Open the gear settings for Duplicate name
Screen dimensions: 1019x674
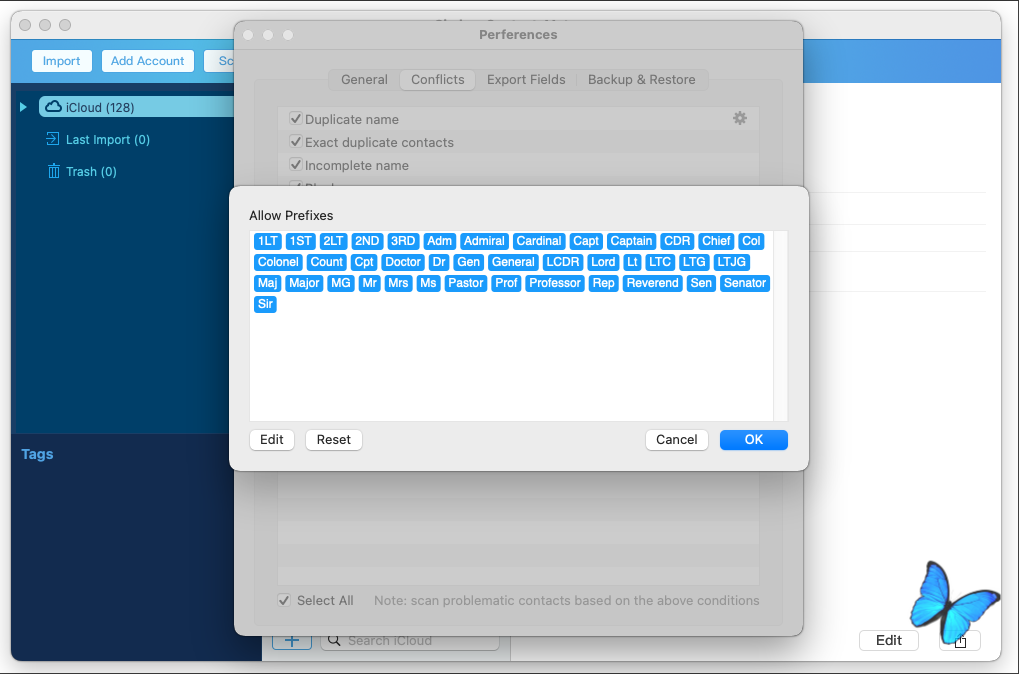tap(740, 118)
